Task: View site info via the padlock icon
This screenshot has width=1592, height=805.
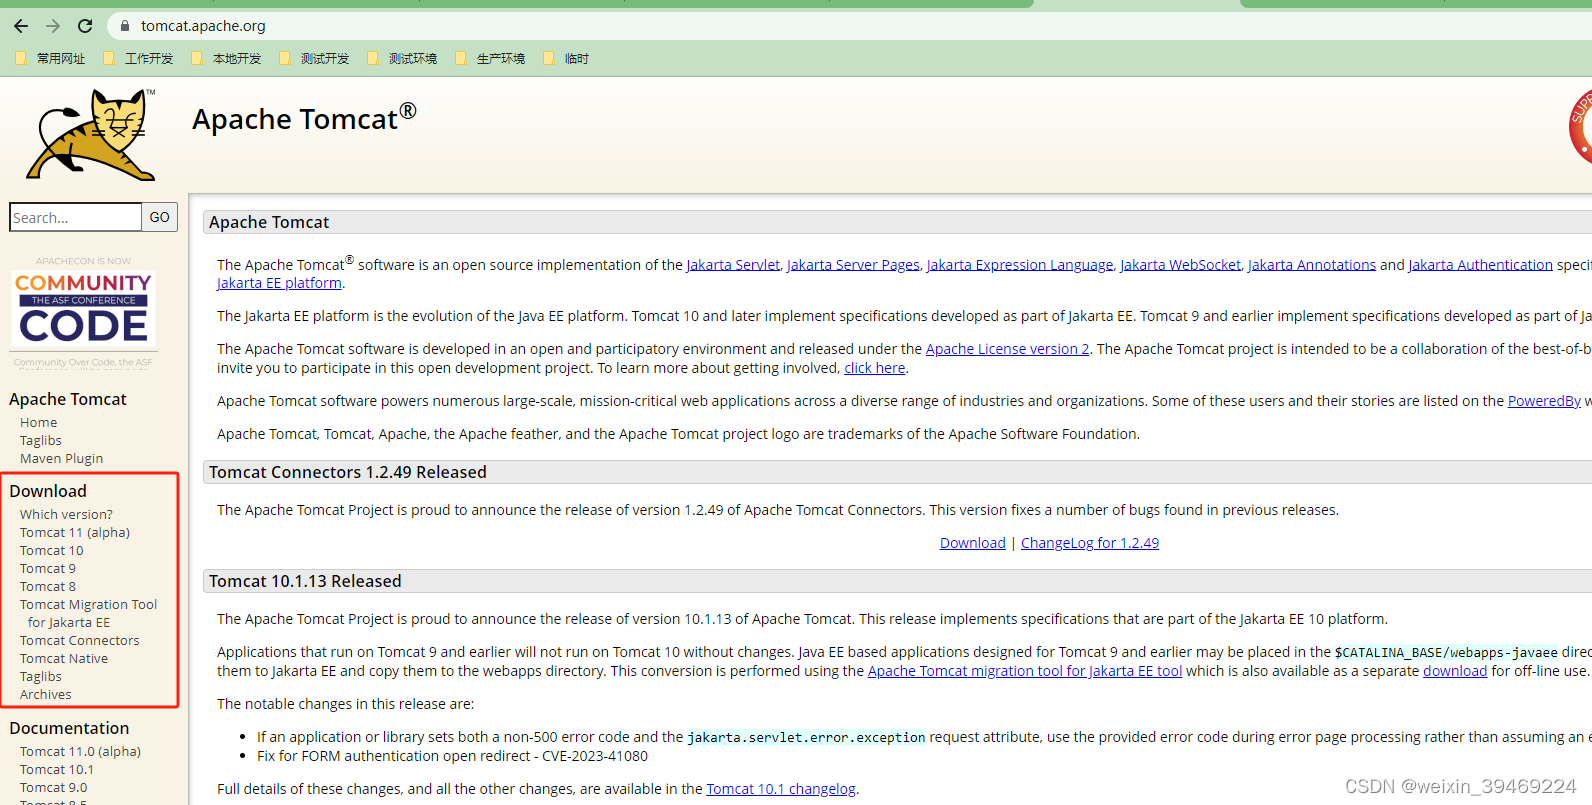Action: pos(125,26)
